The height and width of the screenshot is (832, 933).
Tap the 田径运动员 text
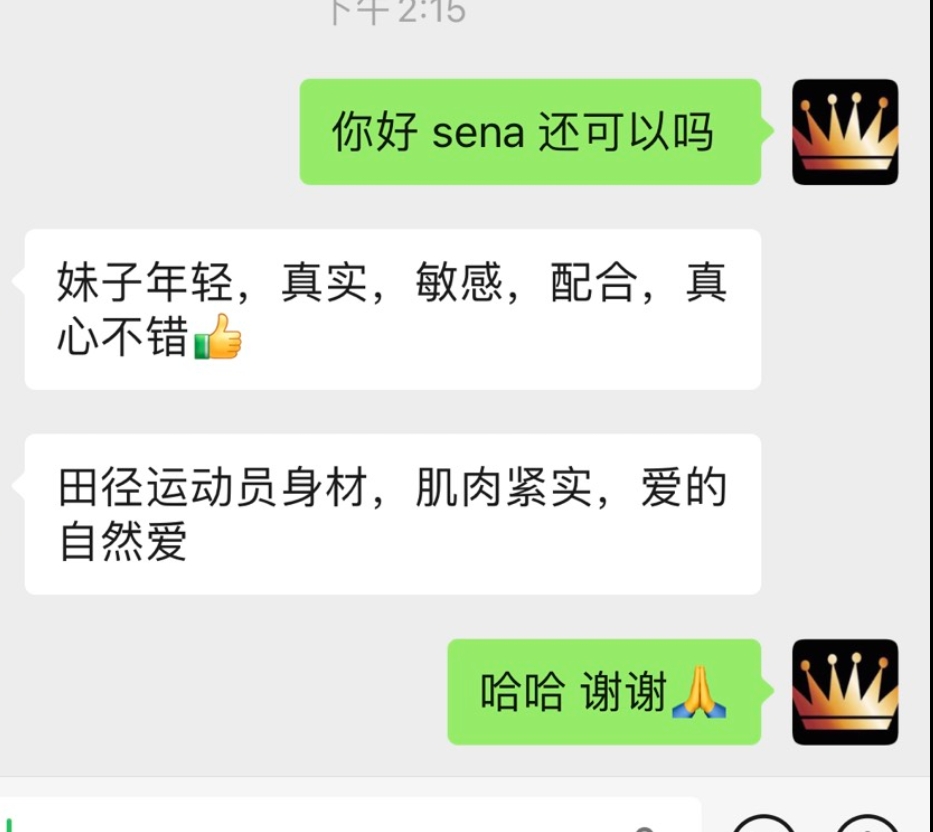pos(167,487)
